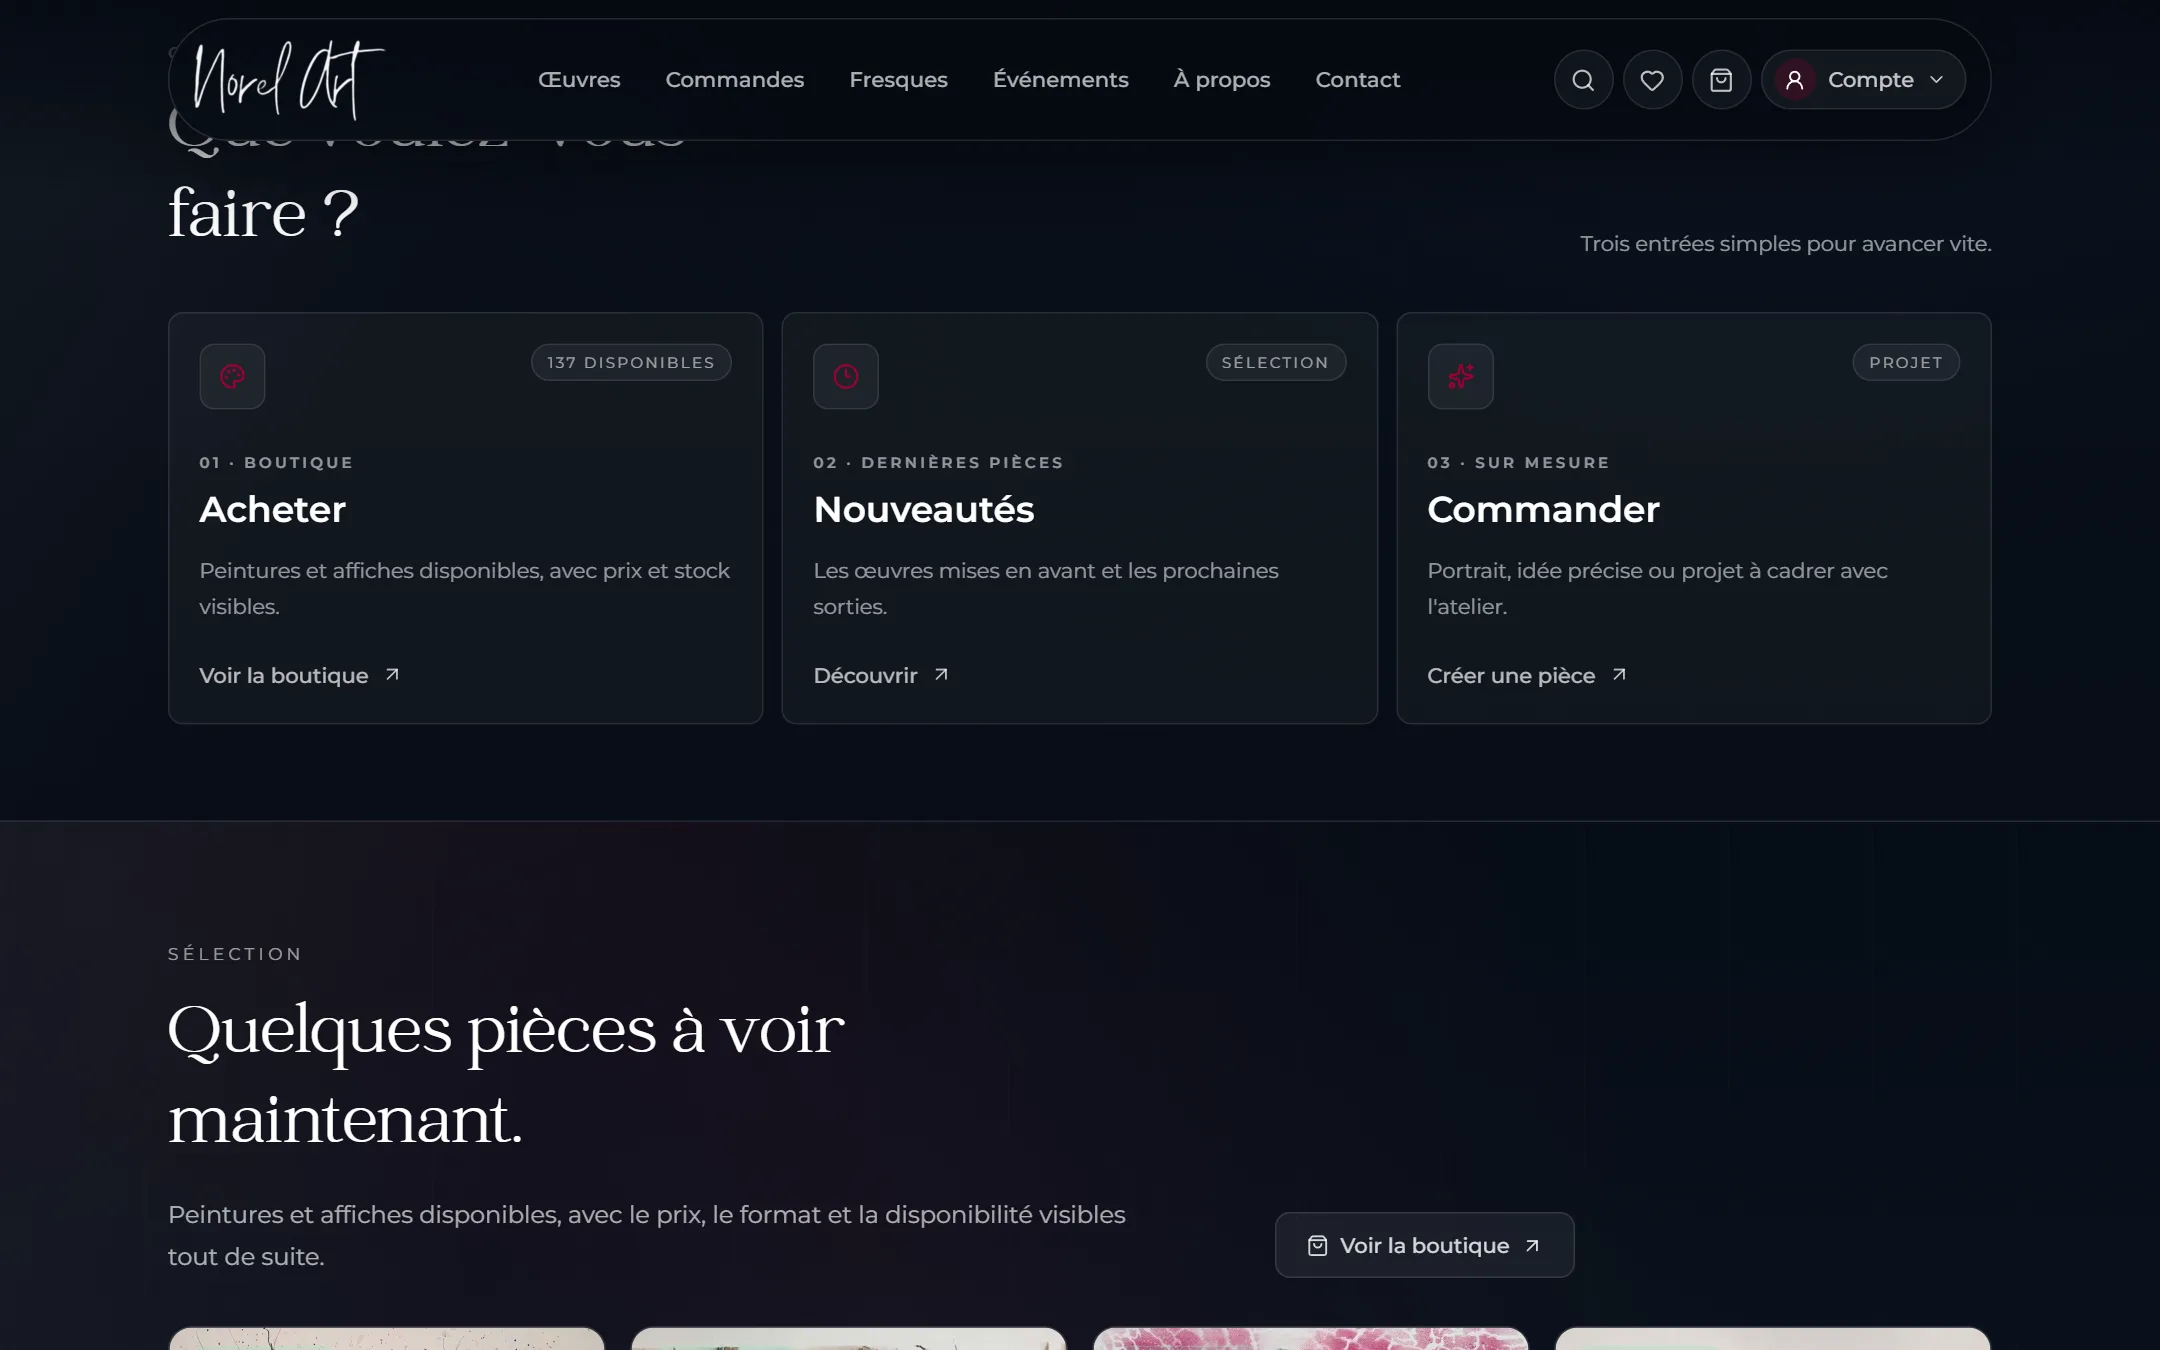Click the Quelques pièces à voir maintenant heading
The width and height of the screenshot is (2160, 1350).
tap(506, 1074)
